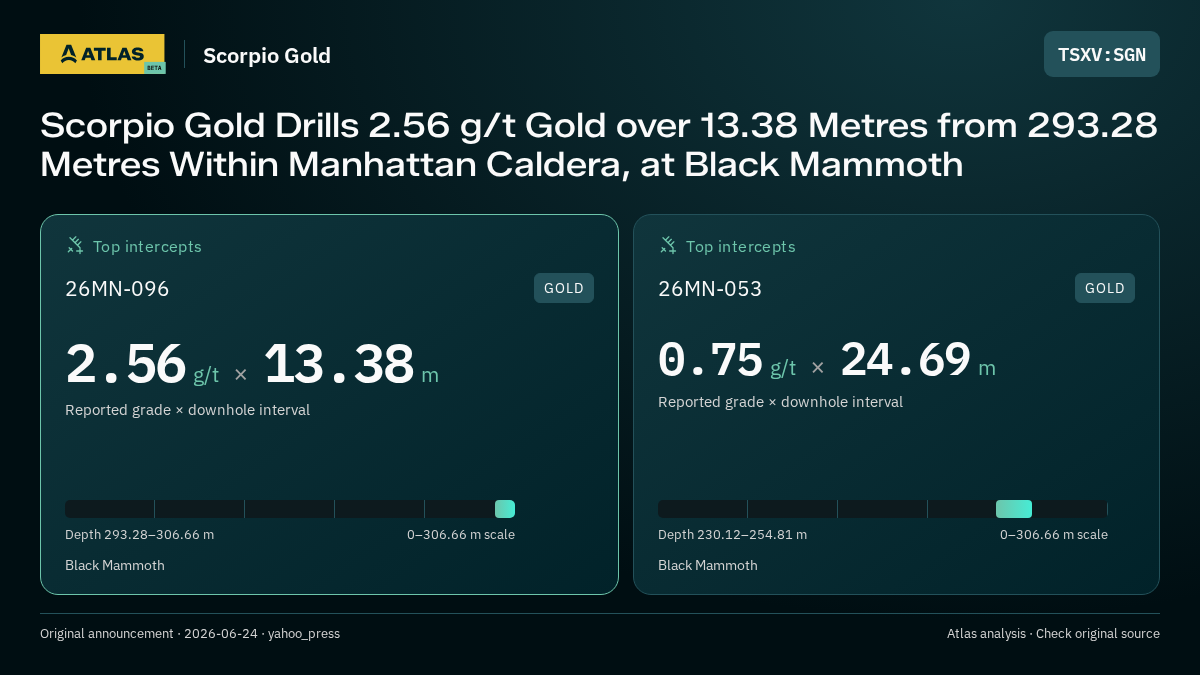
Task: Click the headline about 2.56 g/t gold
Action: point(599,145)
